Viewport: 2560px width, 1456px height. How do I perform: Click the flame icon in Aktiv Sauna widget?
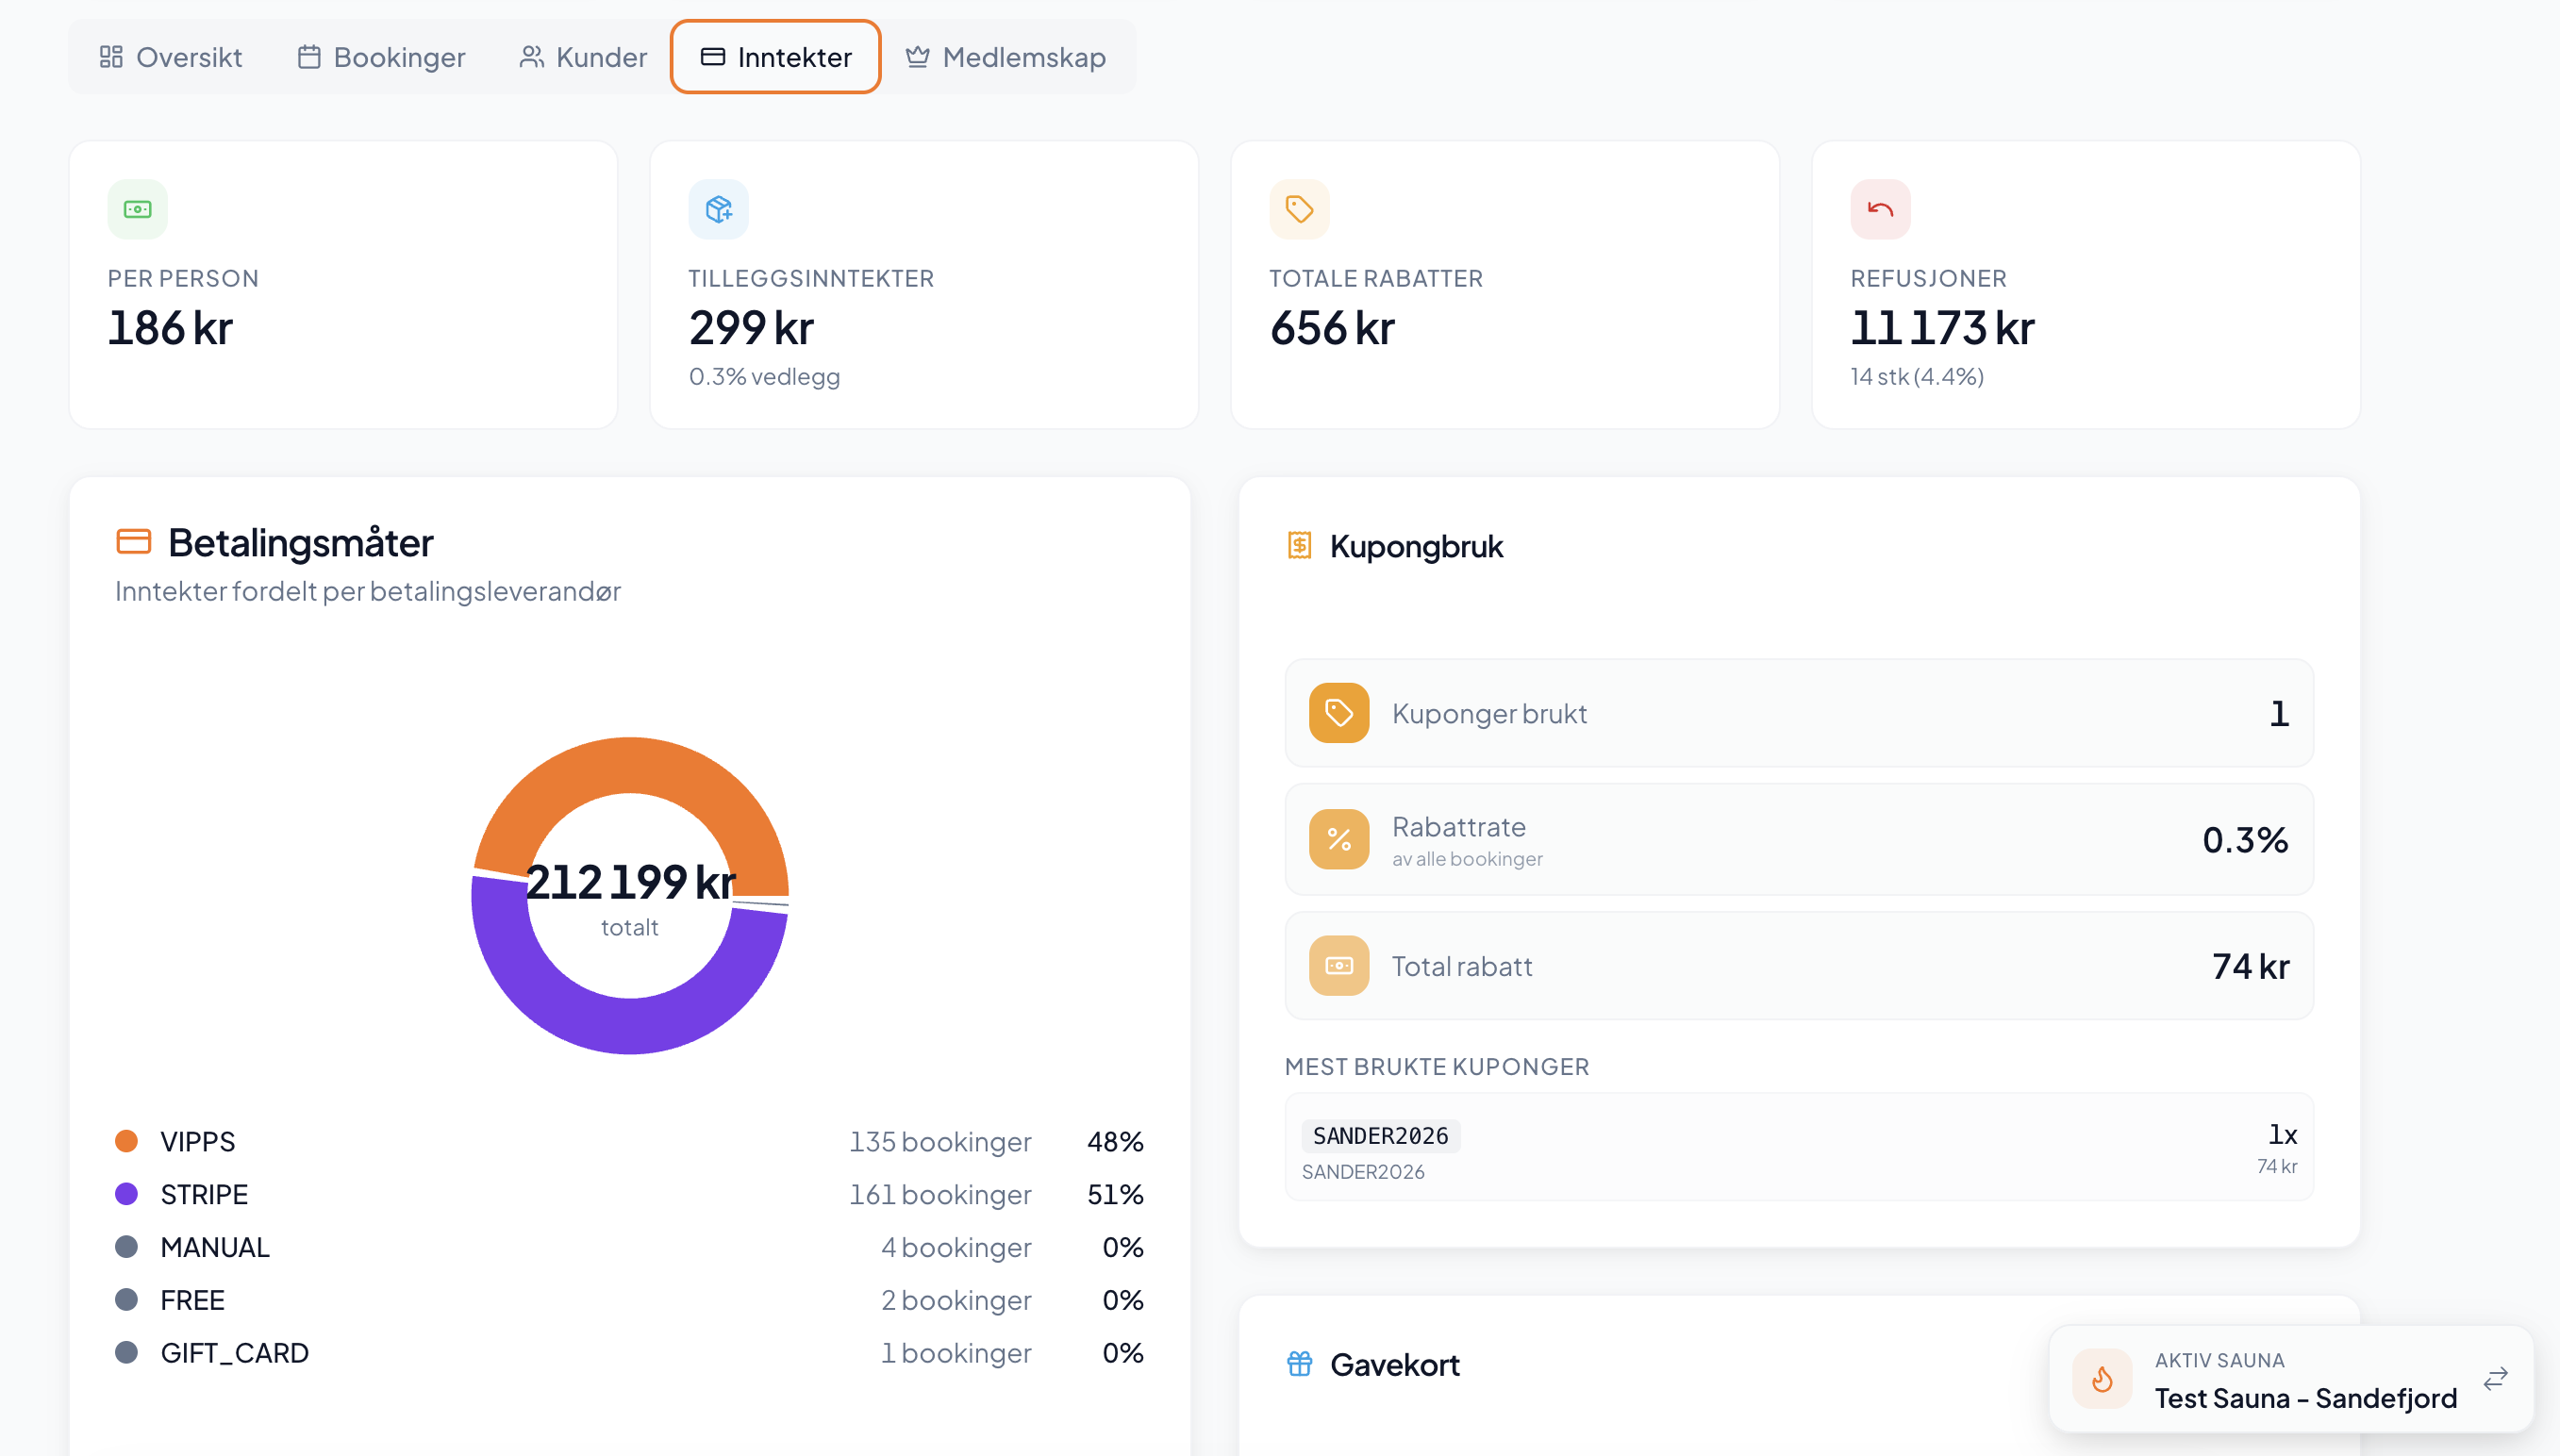point(2102,1379)
